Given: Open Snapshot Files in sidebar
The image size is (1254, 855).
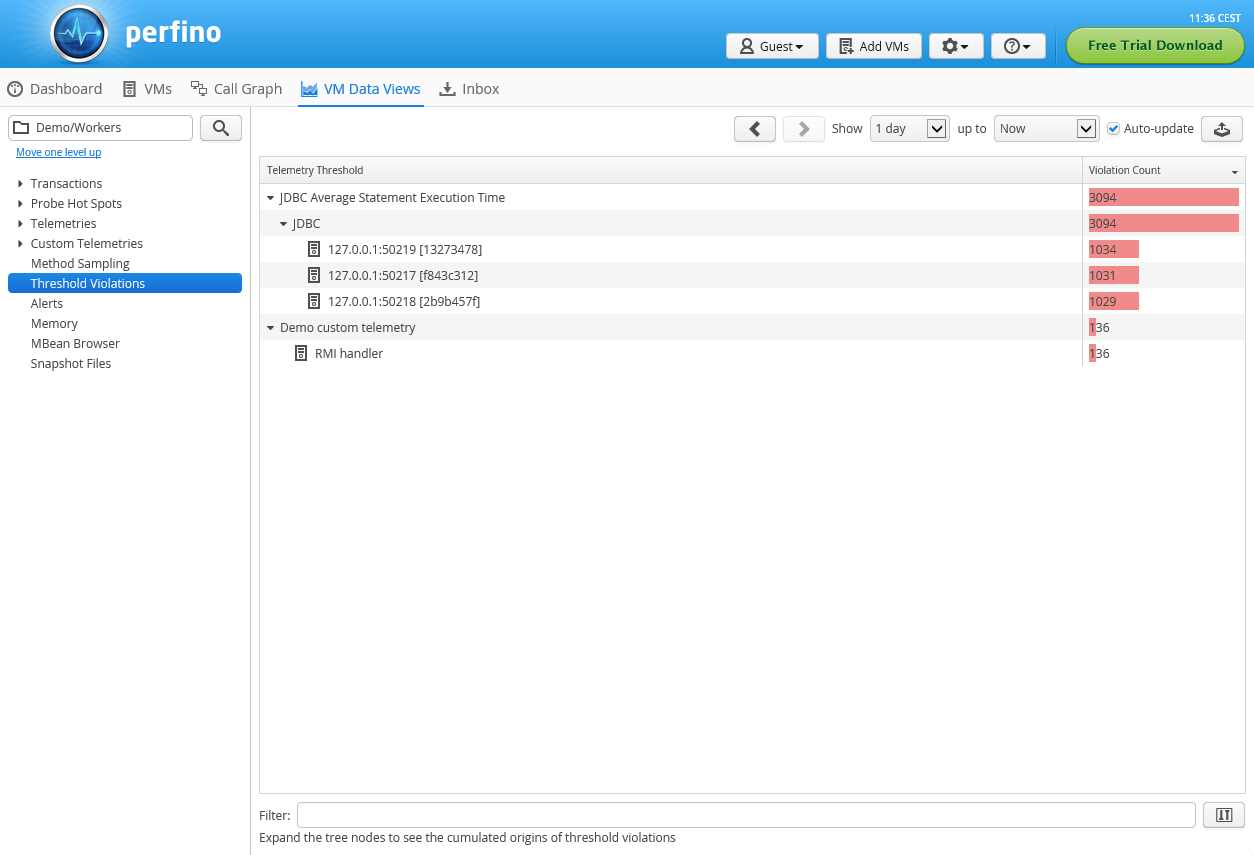Looking at the screenshot, I should tap(71, 363).
